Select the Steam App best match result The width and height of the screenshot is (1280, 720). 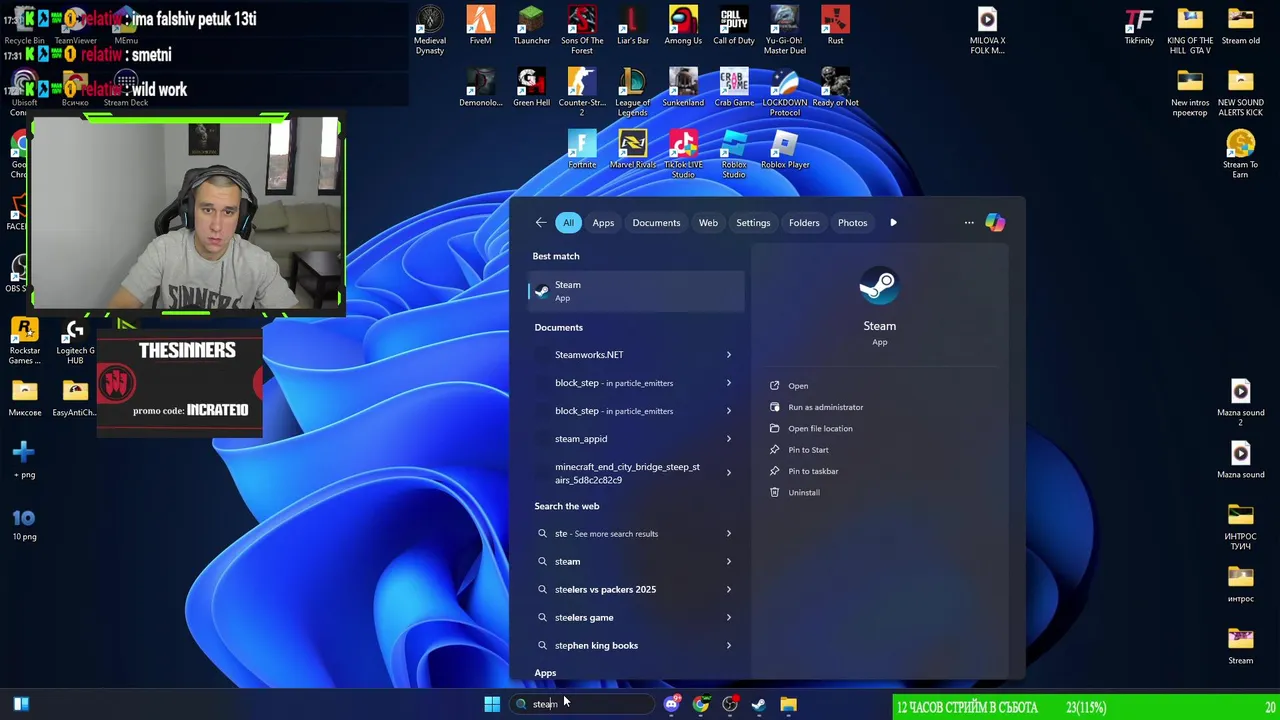click(x=636, y=291)
